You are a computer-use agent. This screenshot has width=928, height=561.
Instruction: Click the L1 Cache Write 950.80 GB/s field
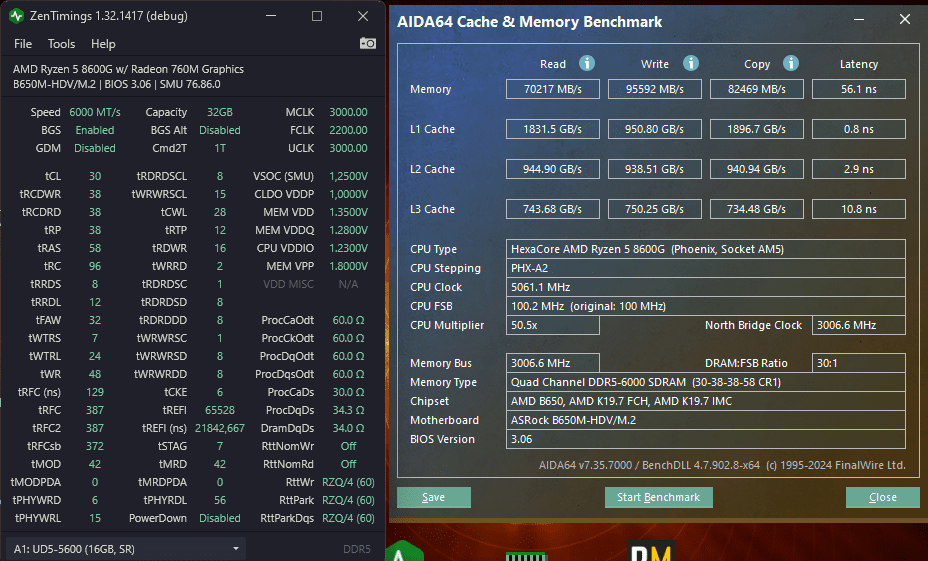[655, 129]
